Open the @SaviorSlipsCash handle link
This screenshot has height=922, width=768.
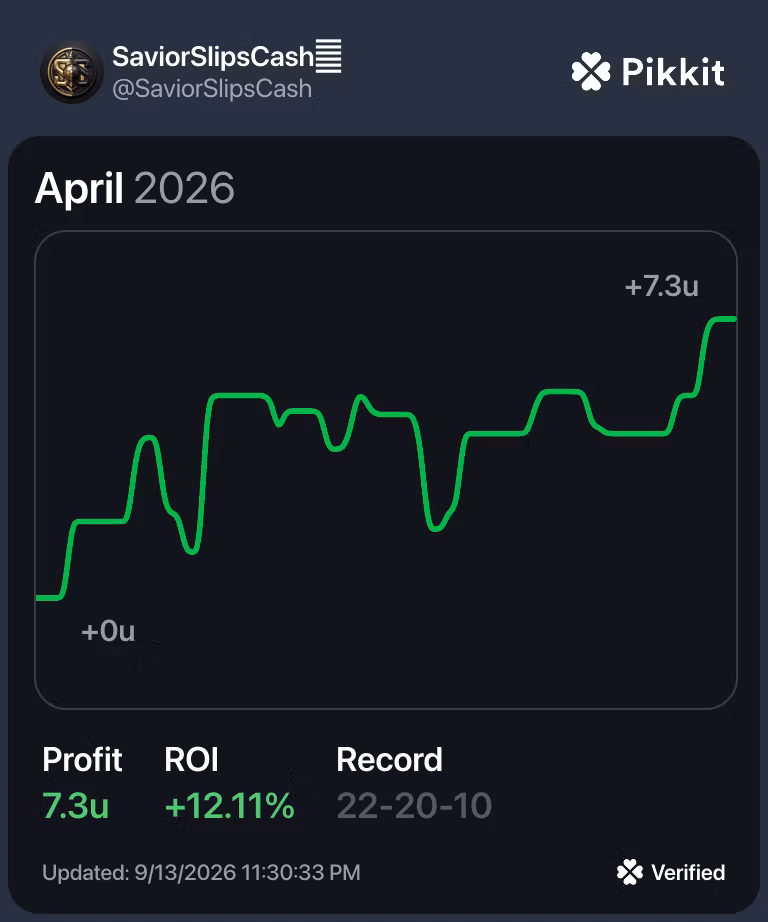pos(212,89)
